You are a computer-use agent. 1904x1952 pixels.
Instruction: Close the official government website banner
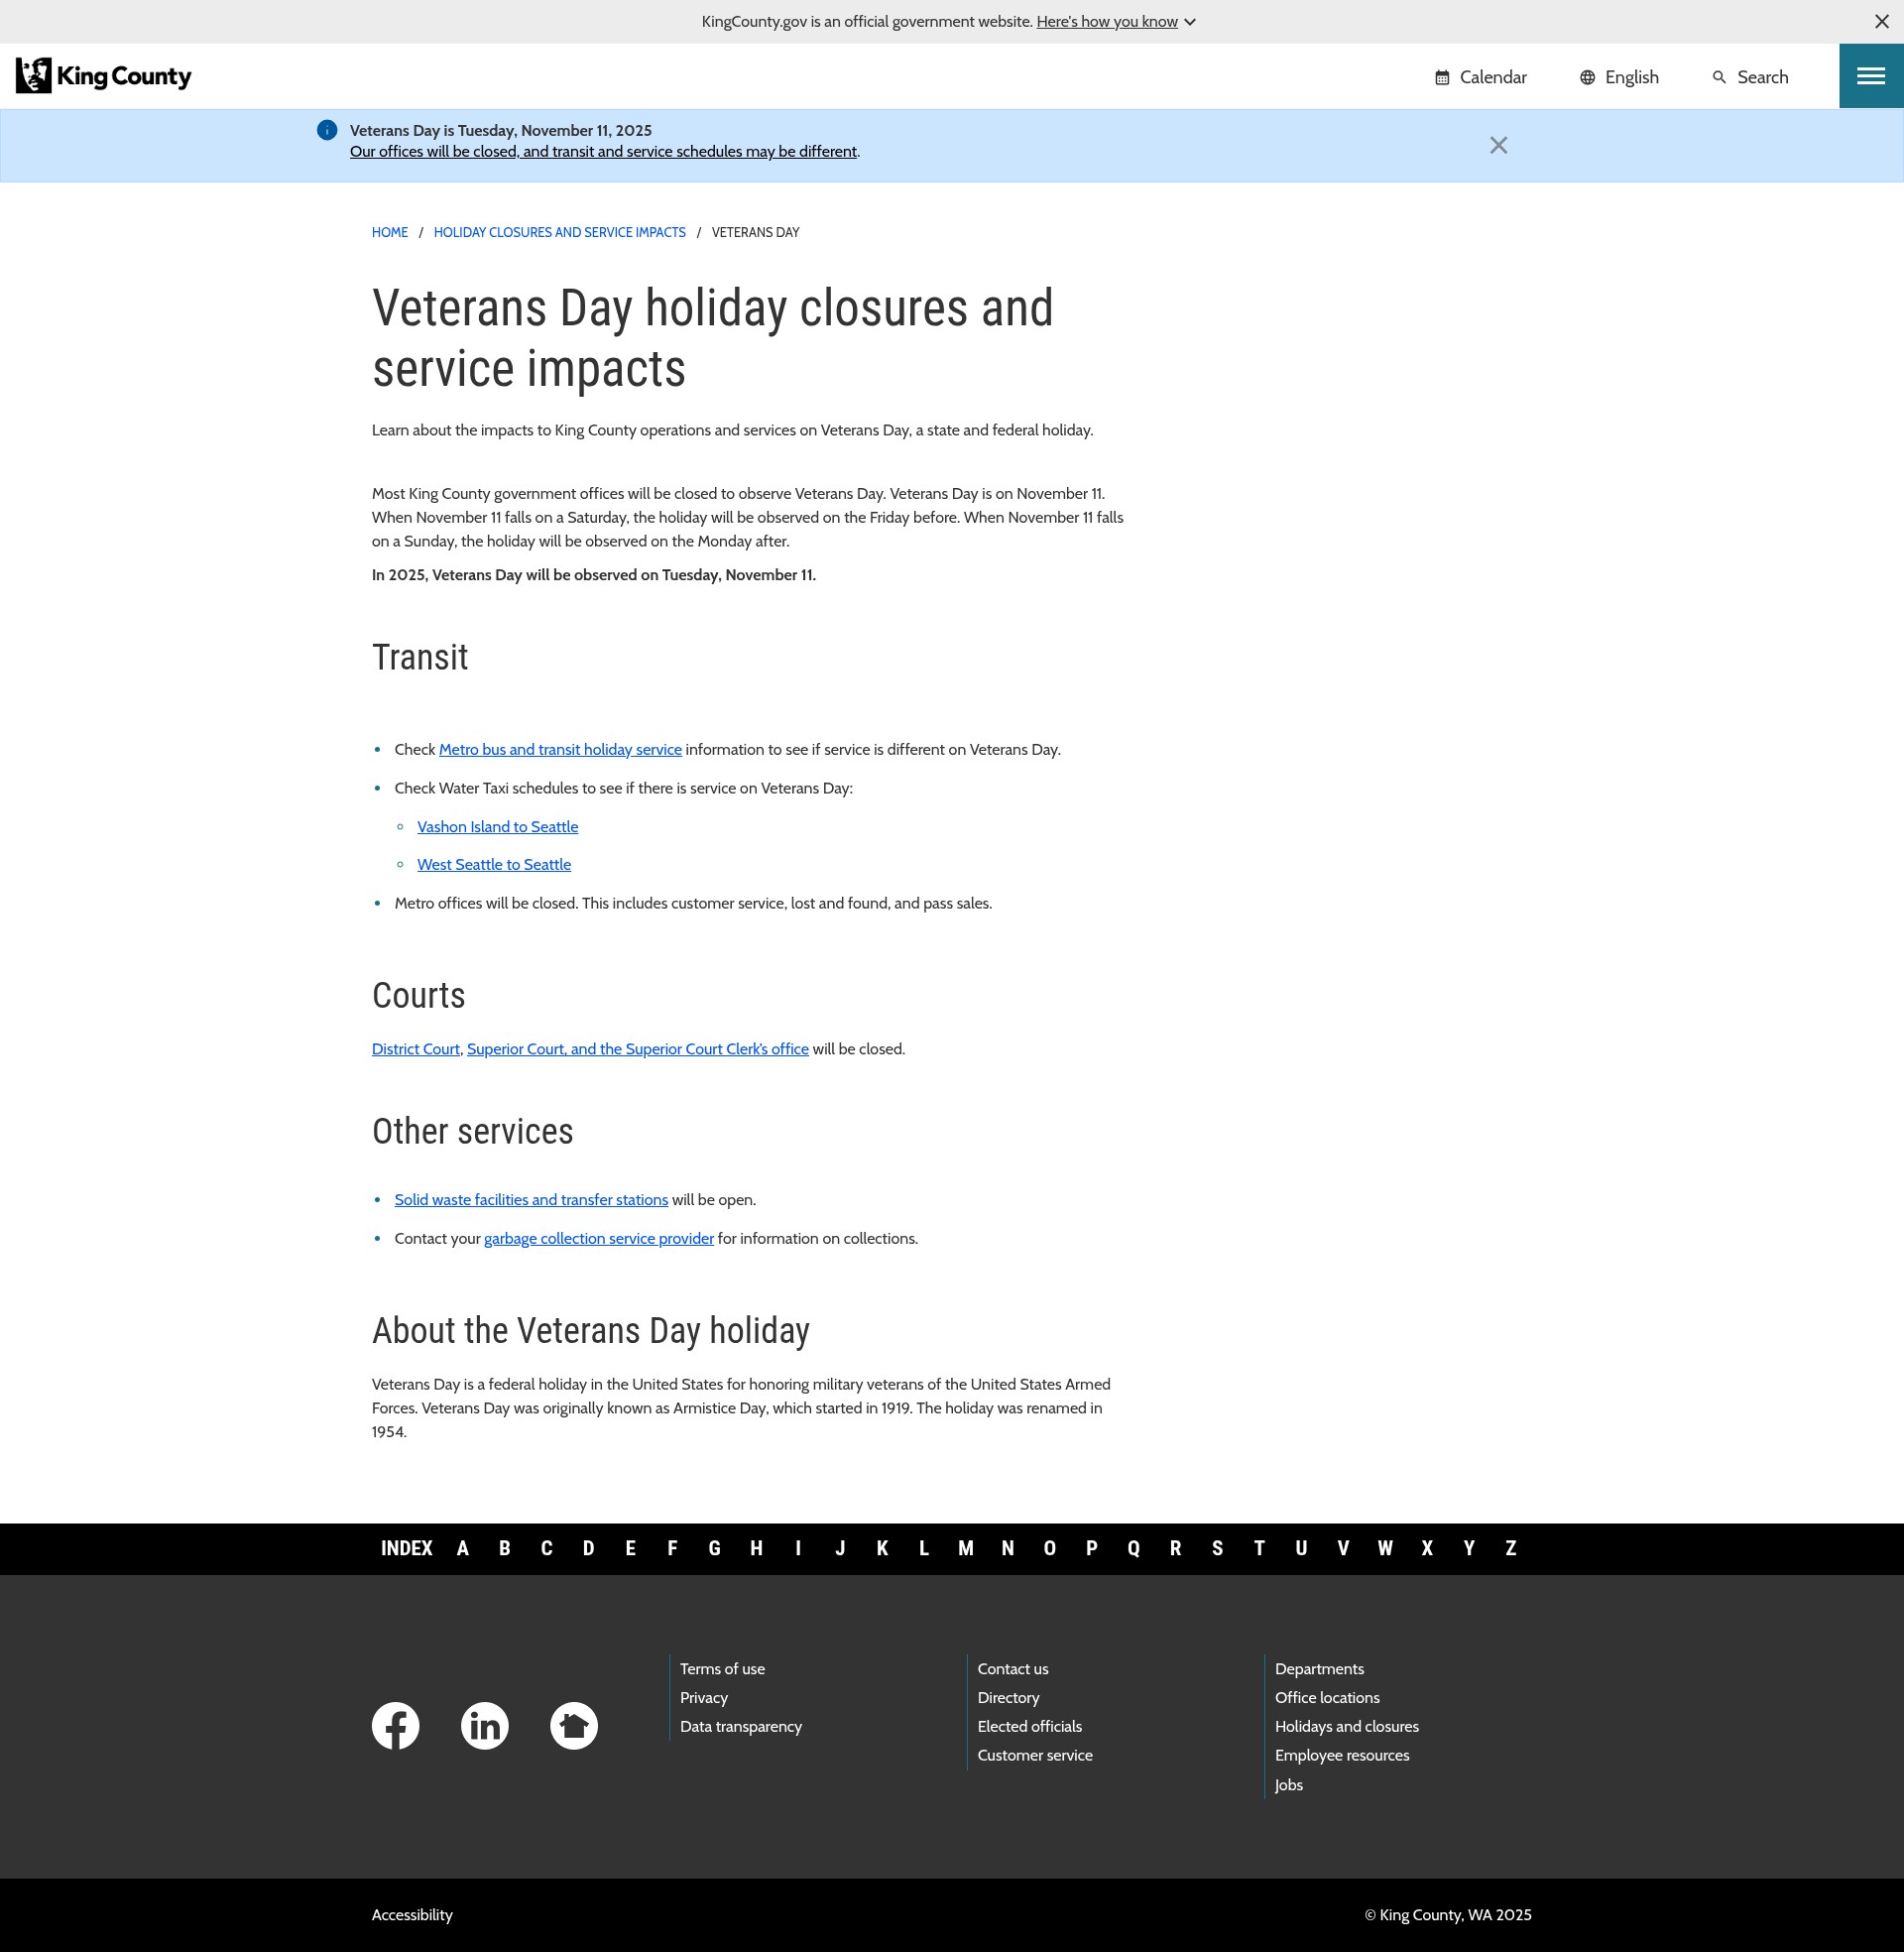click(x=1881, y=21)
